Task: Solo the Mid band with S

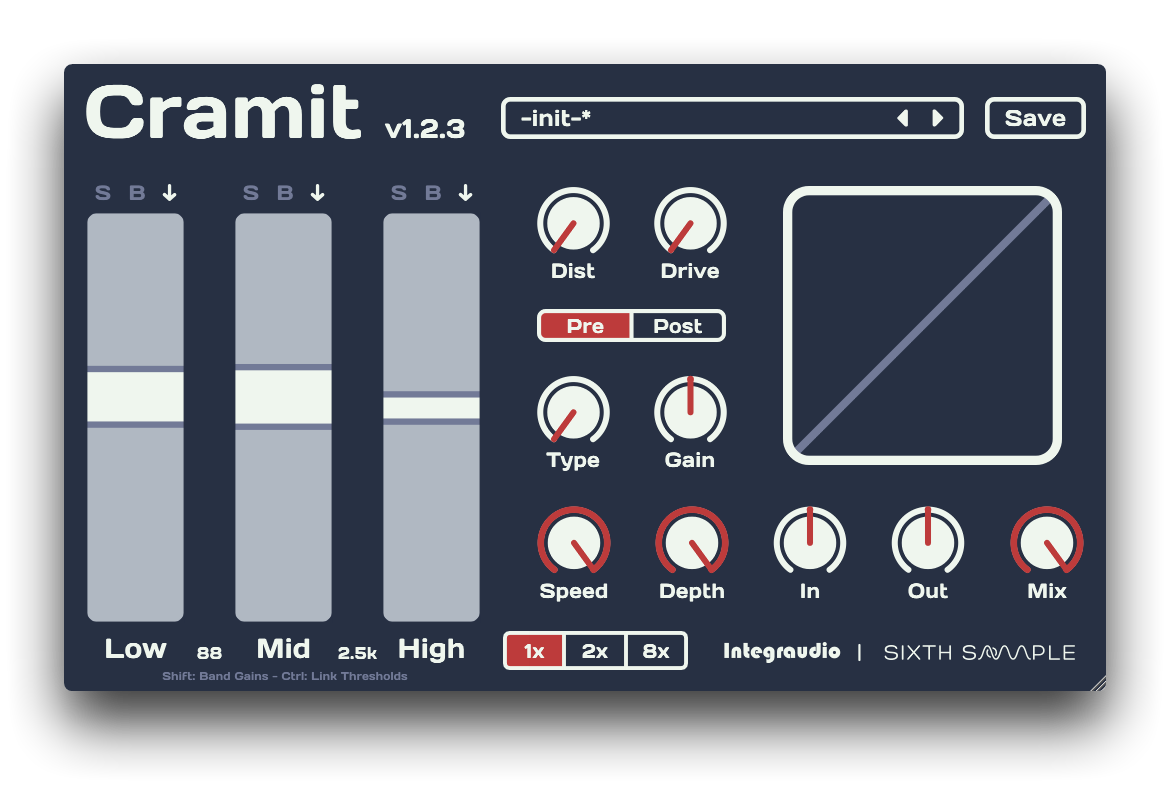Action: coord(251,193)
